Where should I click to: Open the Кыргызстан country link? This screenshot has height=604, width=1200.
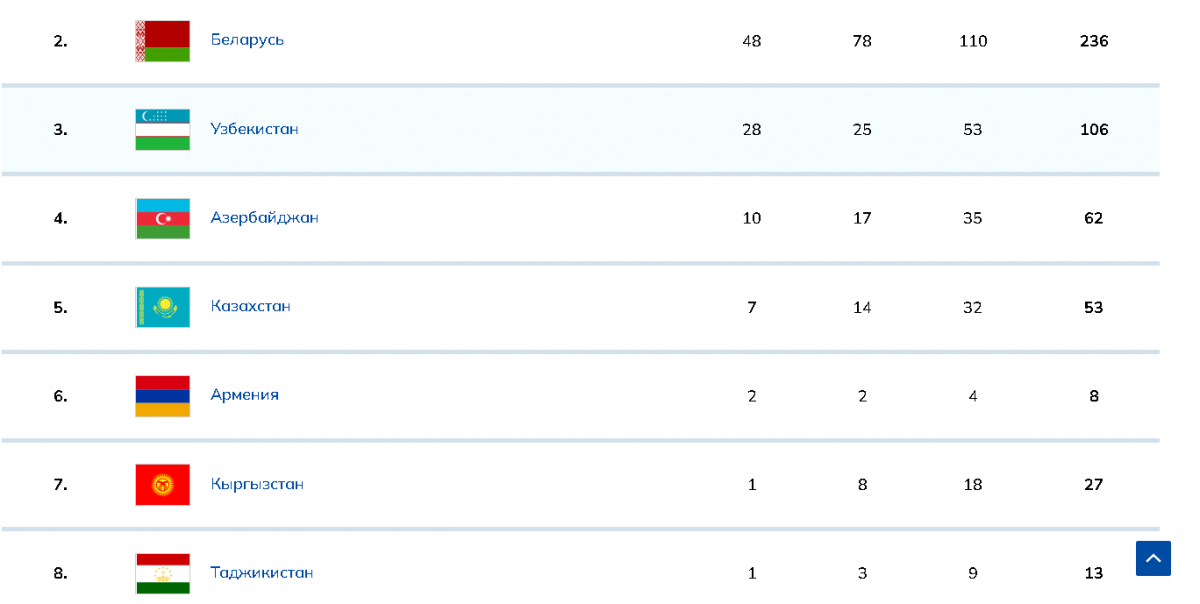257,484
